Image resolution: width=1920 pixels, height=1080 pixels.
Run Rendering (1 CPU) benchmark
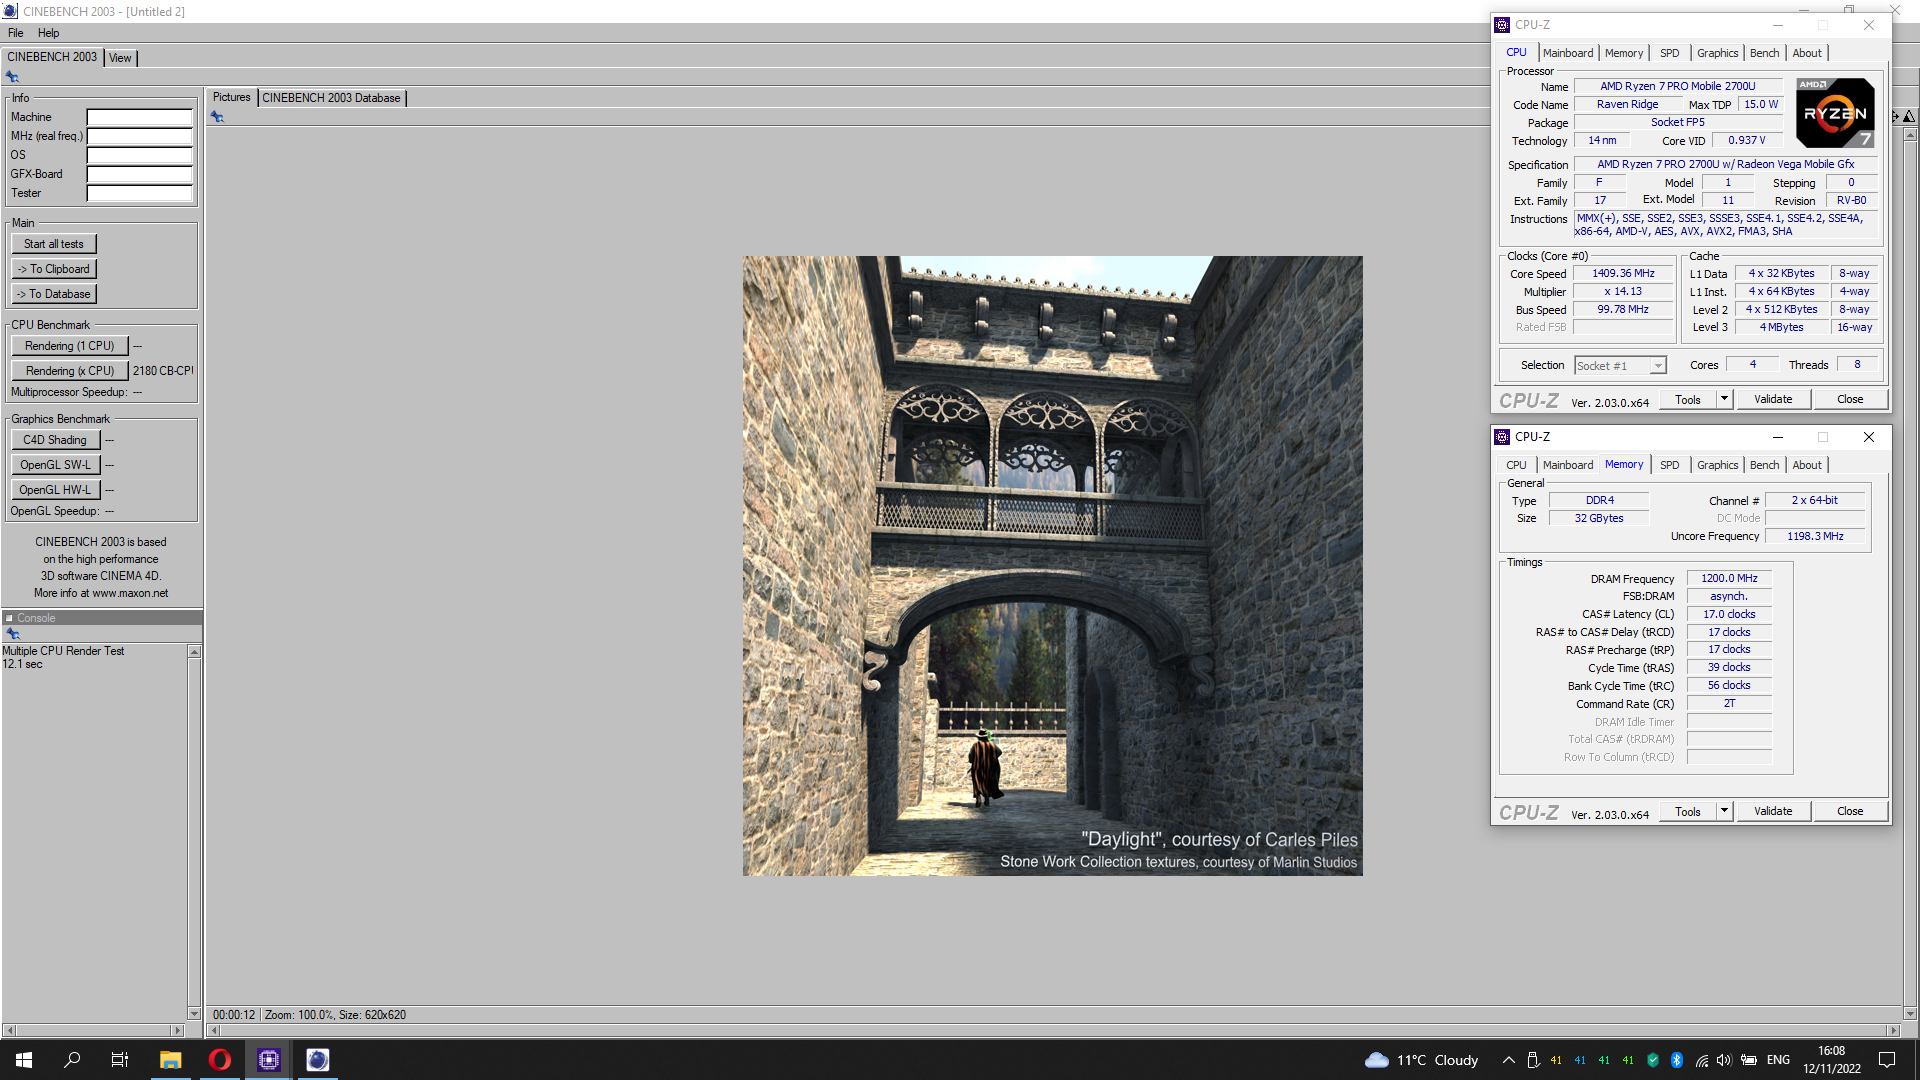(70, 346)
